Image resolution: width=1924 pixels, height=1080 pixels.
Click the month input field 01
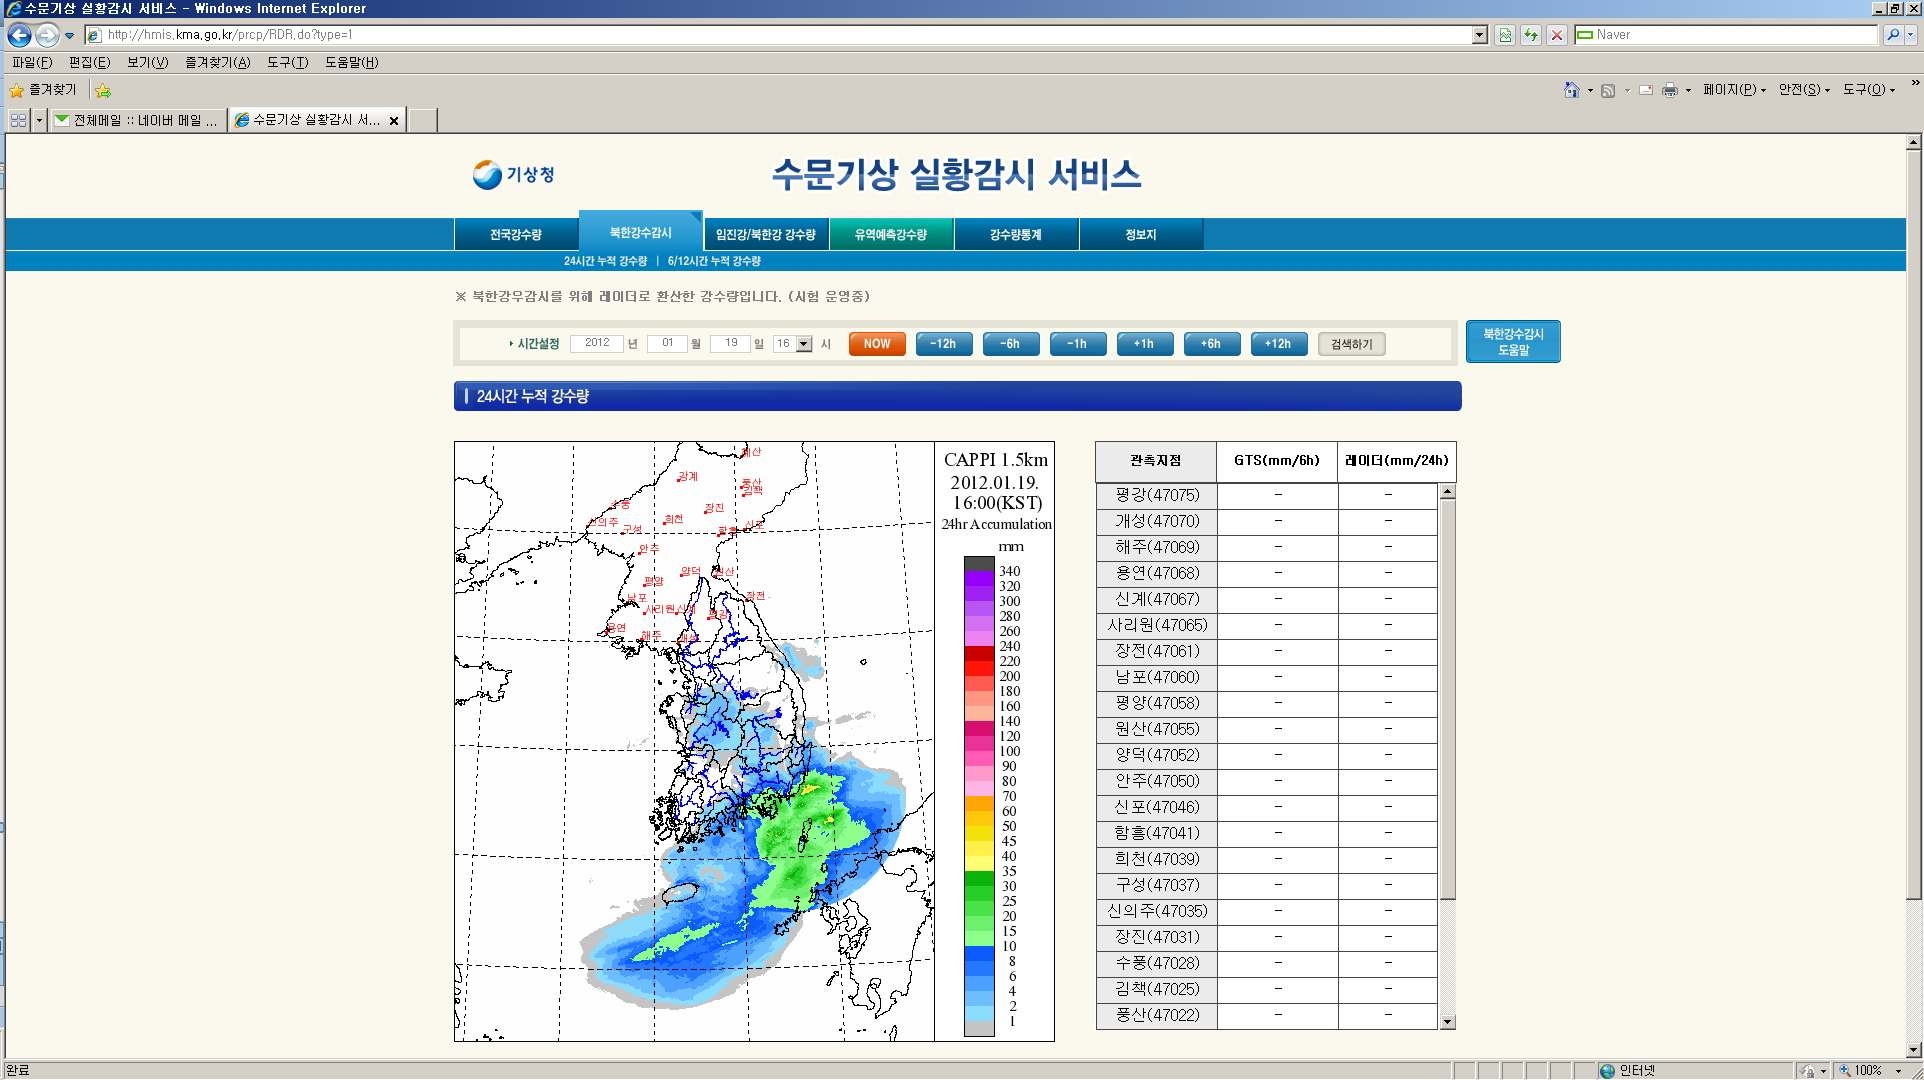point(667,343)
